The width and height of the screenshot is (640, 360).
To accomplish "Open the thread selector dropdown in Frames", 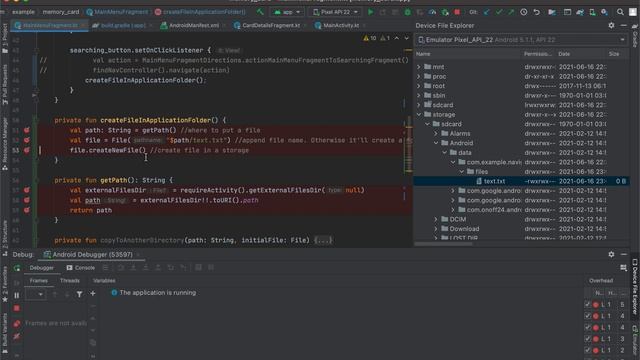I will 36,294.
